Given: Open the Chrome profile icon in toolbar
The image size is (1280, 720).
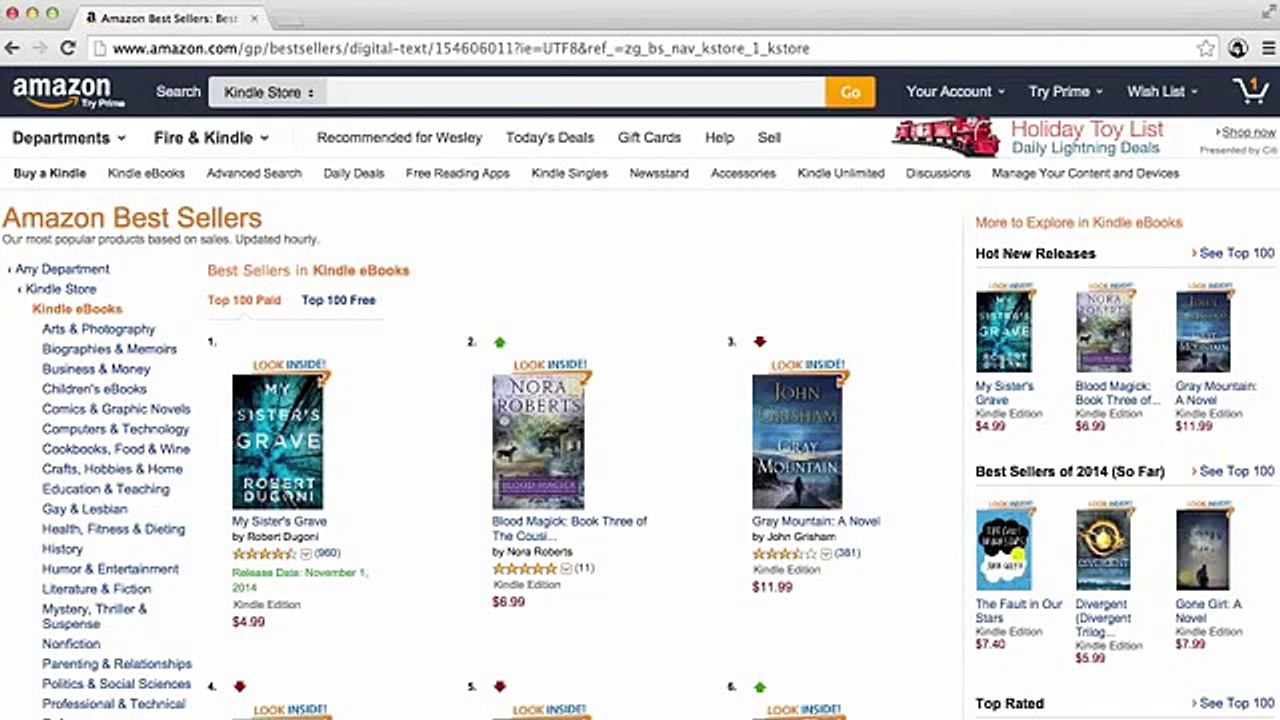Looking at the screenshot, I should 1238,48.
